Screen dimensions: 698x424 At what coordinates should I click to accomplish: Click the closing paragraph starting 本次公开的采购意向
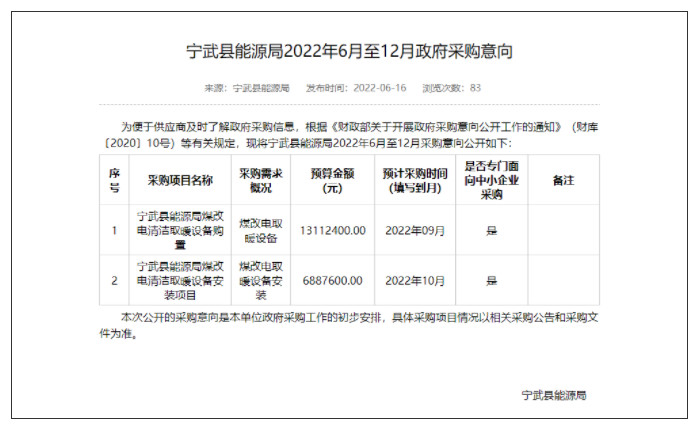(349, 326)
